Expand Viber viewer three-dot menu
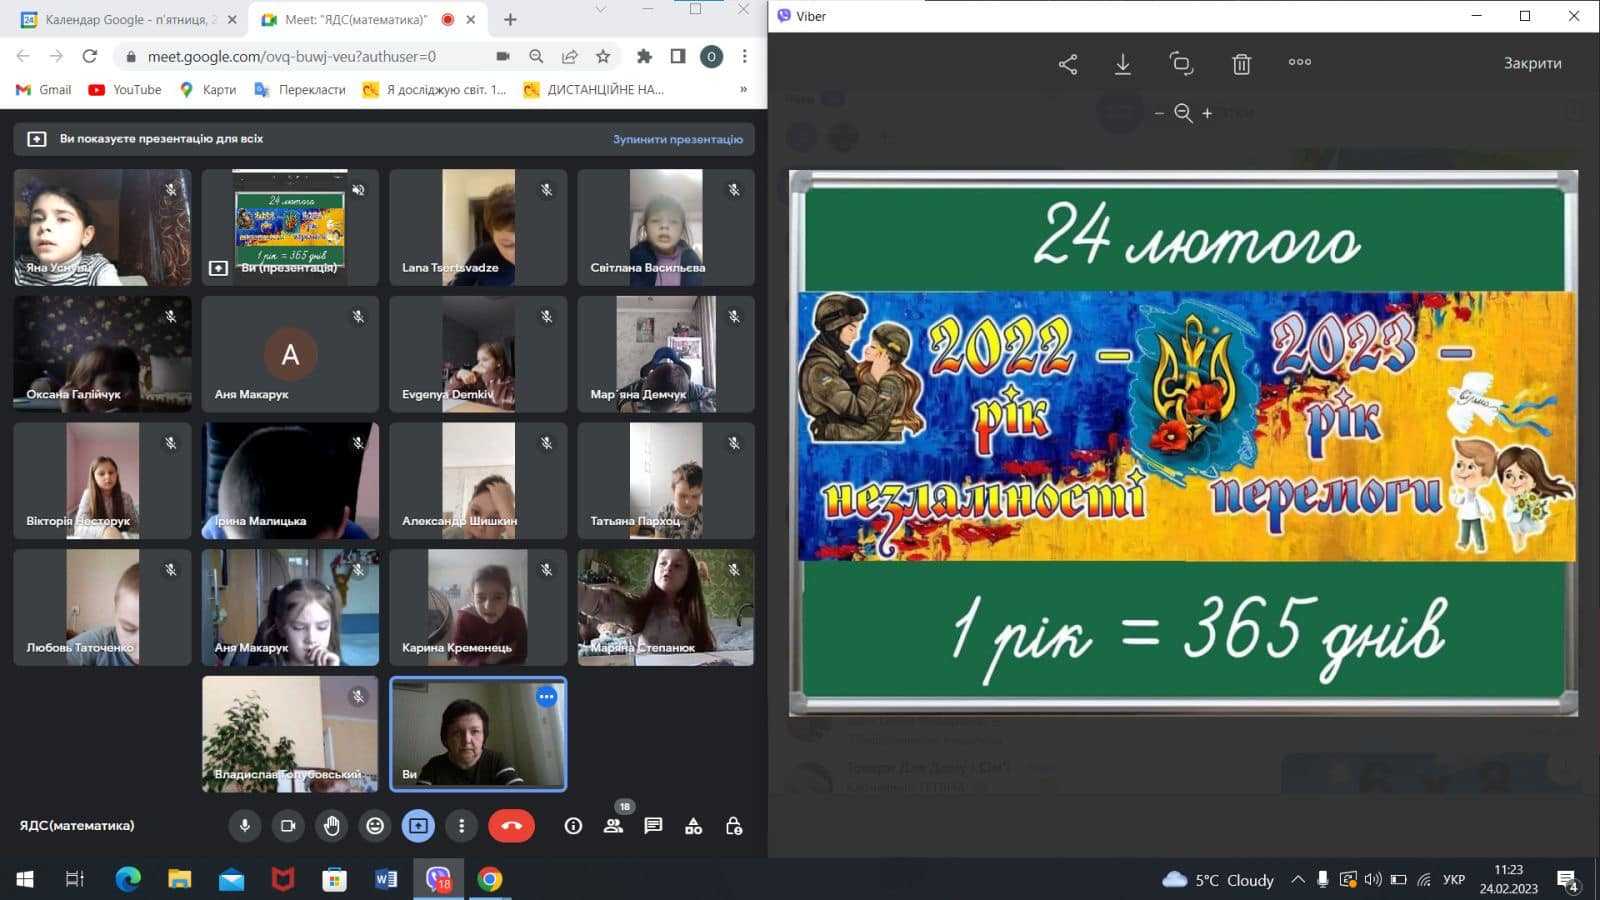The width and height of the screenshot is (1600, 900). point(1299,62)
